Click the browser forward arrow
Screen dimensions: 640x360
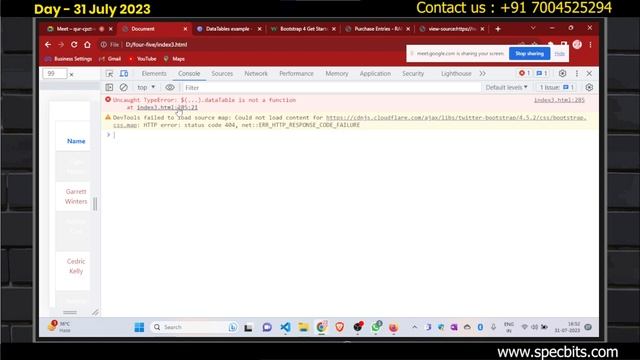(x=61, y=44)
